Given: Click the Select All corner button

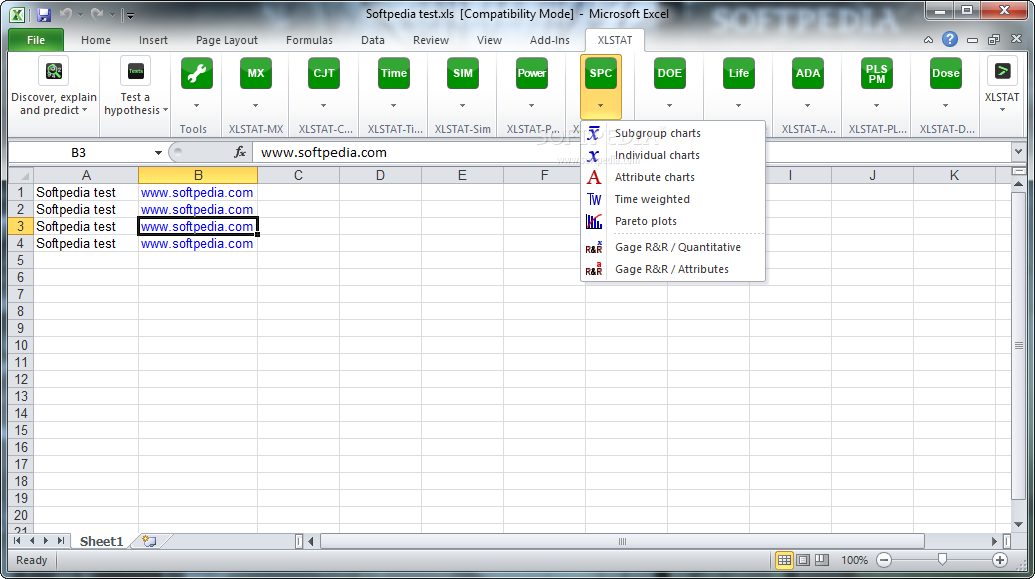Looking at the screenshot, I should (x=20, y=175).
